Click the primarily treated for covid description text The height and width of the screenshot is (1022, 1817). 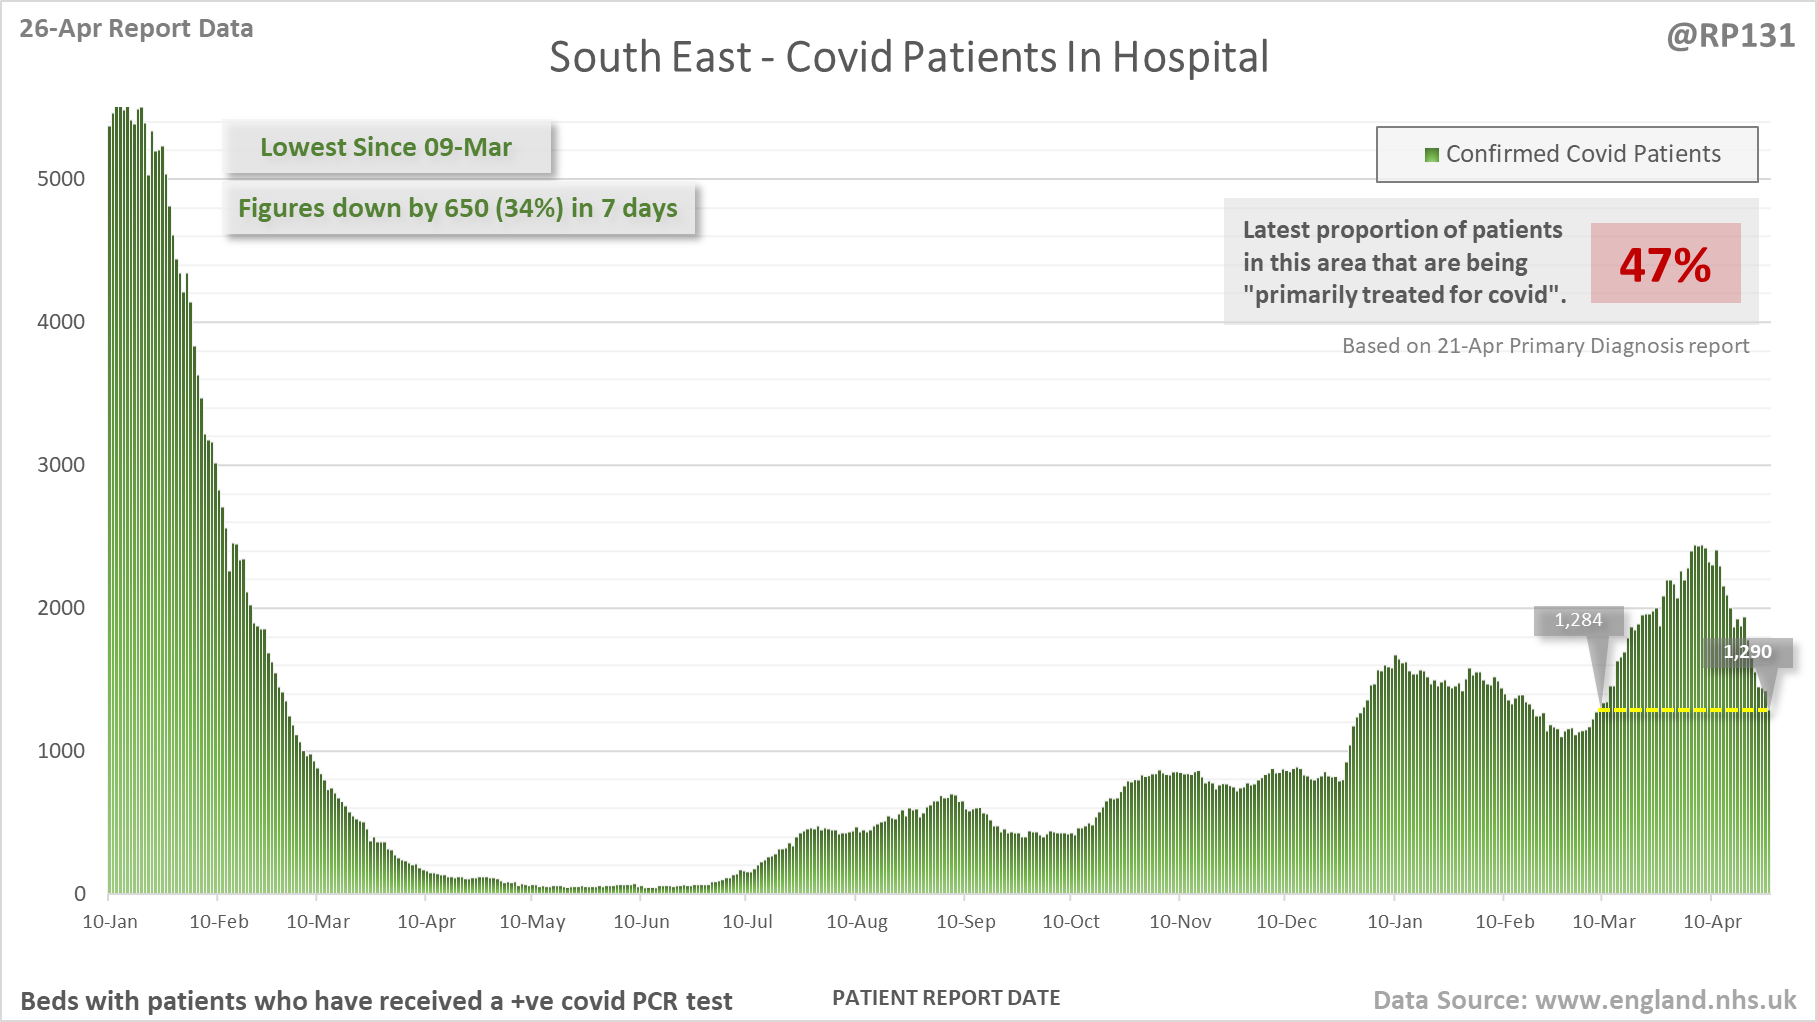click(1403, 262)
